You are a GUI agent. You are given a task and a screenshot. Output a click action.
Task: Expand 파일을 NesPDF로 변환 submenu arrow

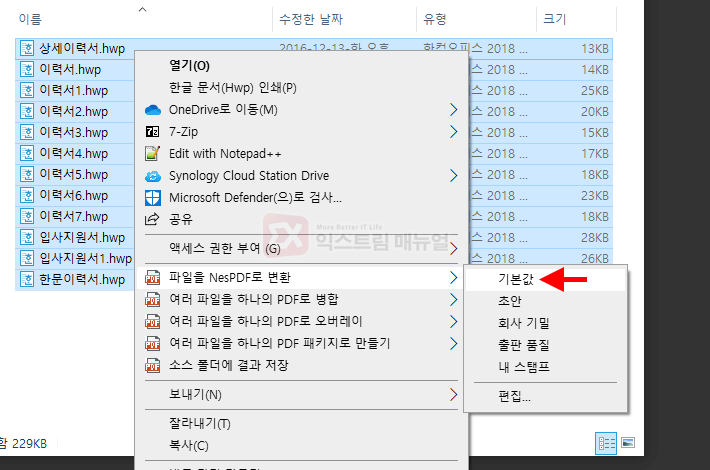(453, 278)
